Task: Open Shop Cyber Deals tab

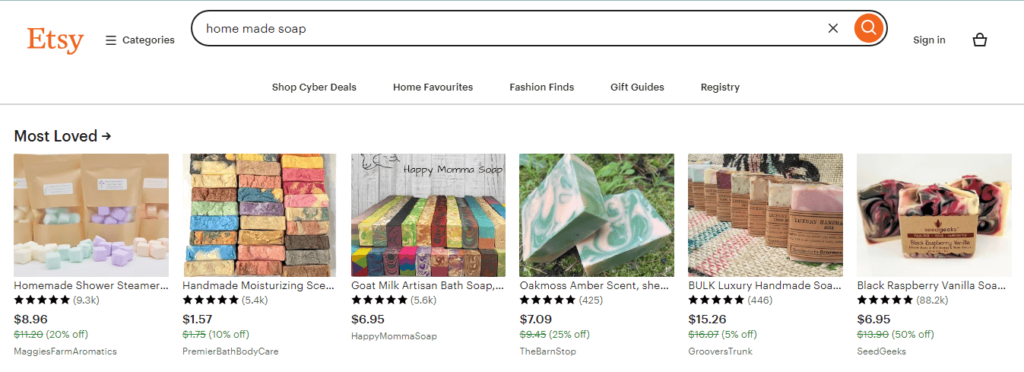Action: click(x=314, y=87)
